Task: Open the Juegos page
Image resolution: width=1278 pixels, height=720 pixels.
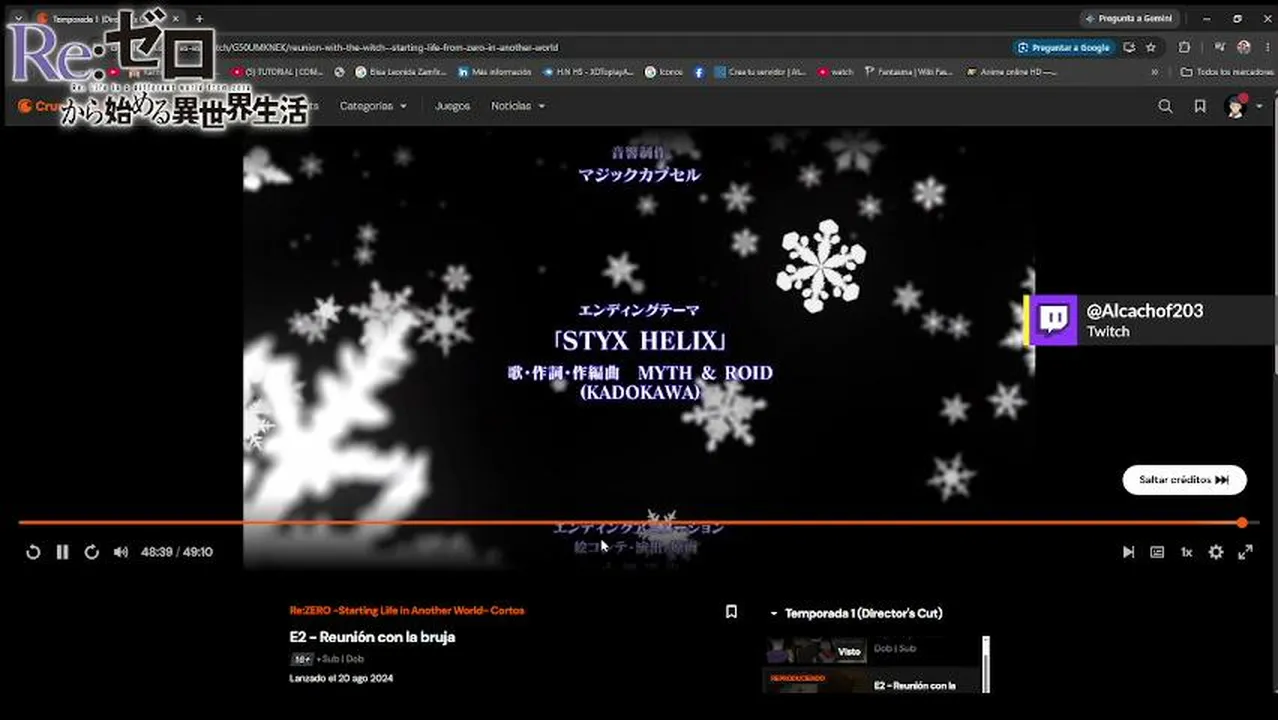Action: coord(452,106)
